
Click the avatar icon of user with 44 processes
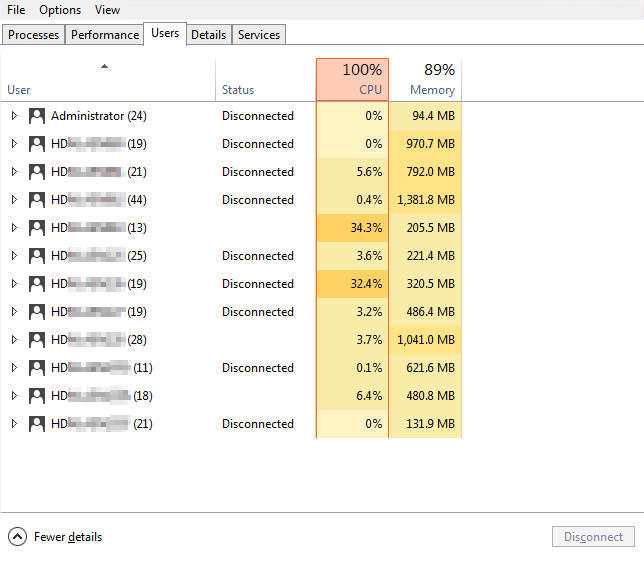37,200
